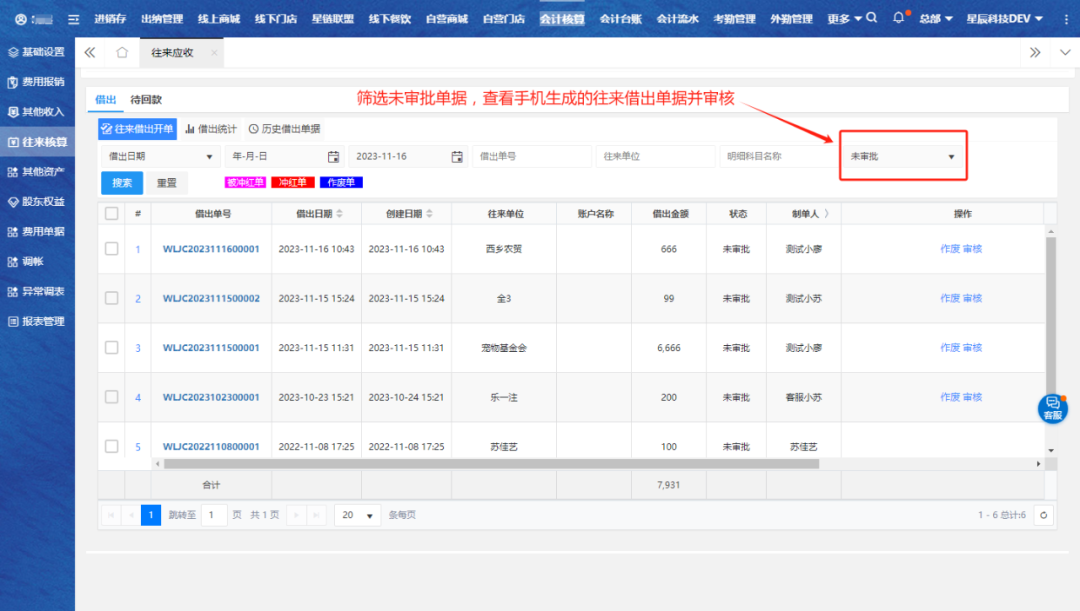Open the 20 条每页 page size dropdown

tap(357, 515)
